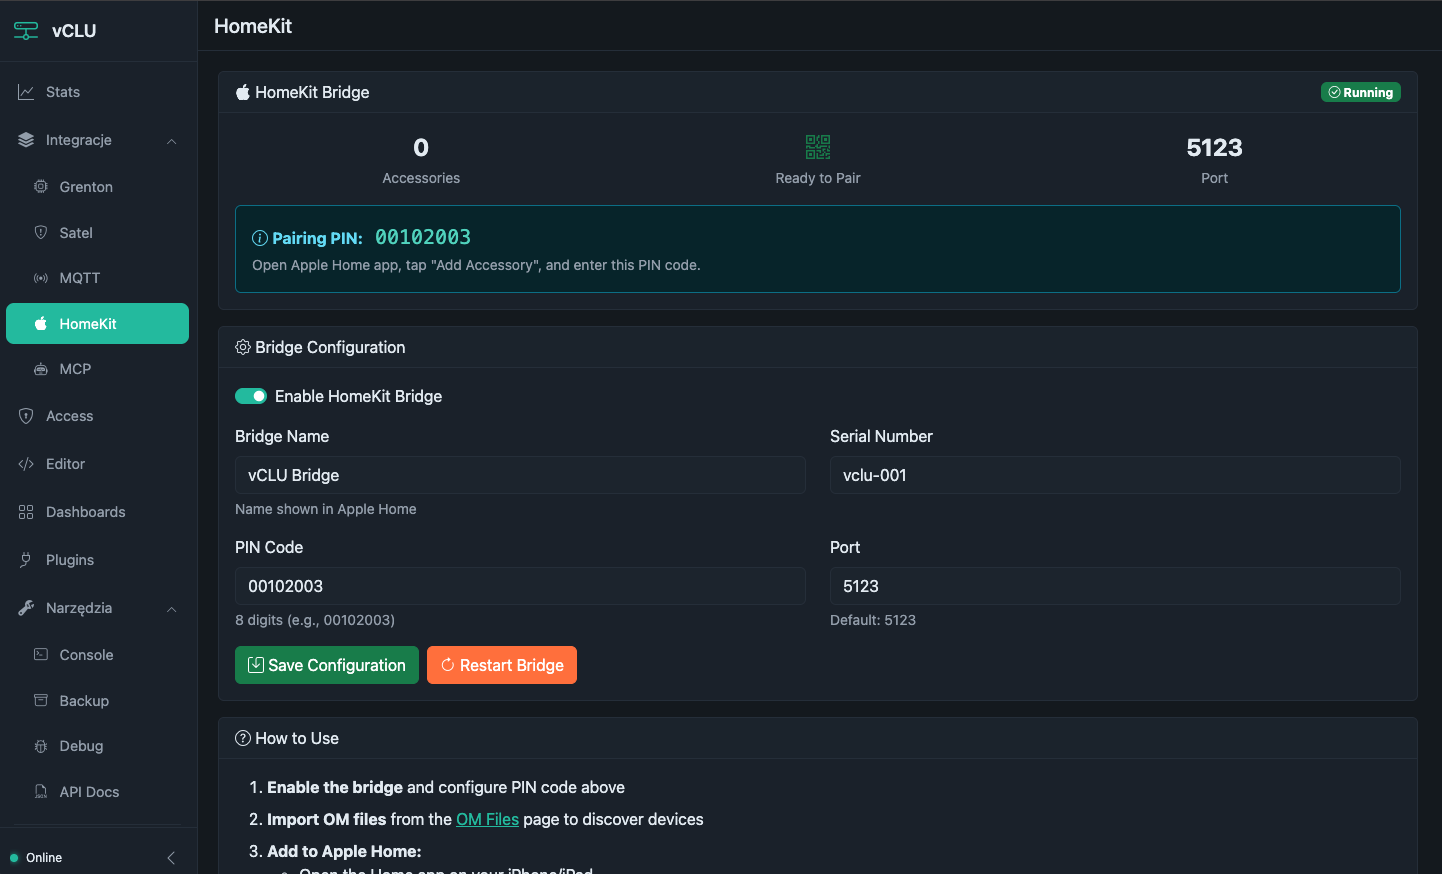This screenshot has height=874, width=1442.
Task: Open the Backup tool
Action: 98,701
